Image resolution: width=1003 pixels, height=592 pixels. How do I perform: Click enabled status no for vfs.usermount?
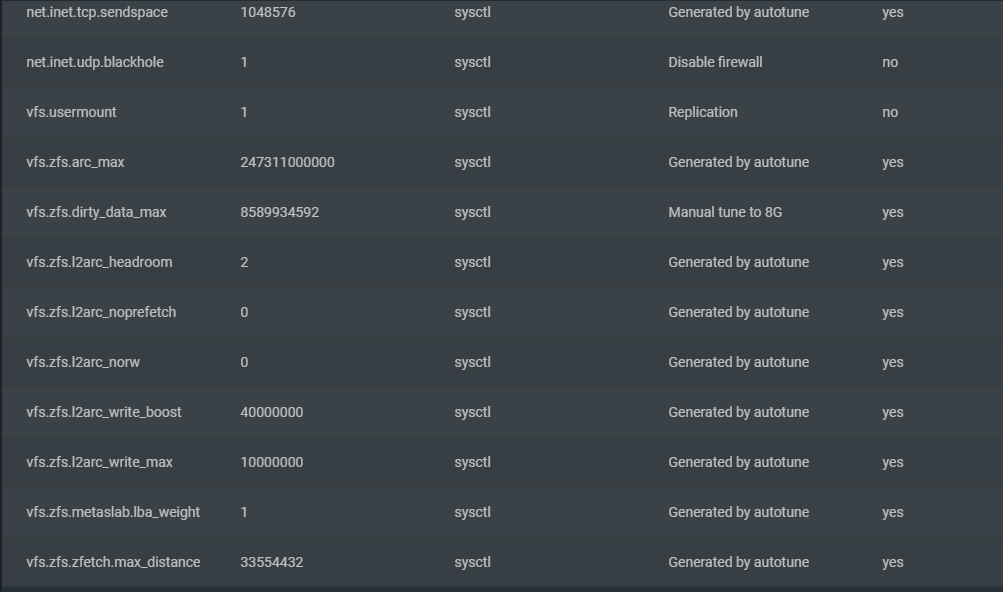[x=890, y=112]
